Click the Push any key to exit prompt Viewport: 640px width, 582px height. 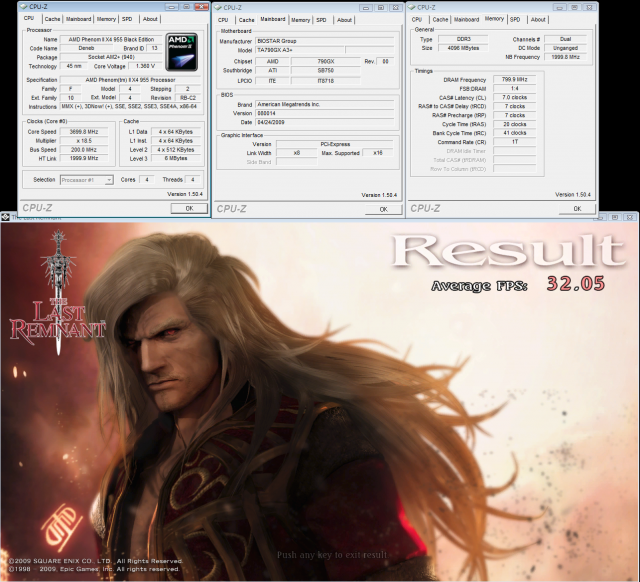click(332, 555)
